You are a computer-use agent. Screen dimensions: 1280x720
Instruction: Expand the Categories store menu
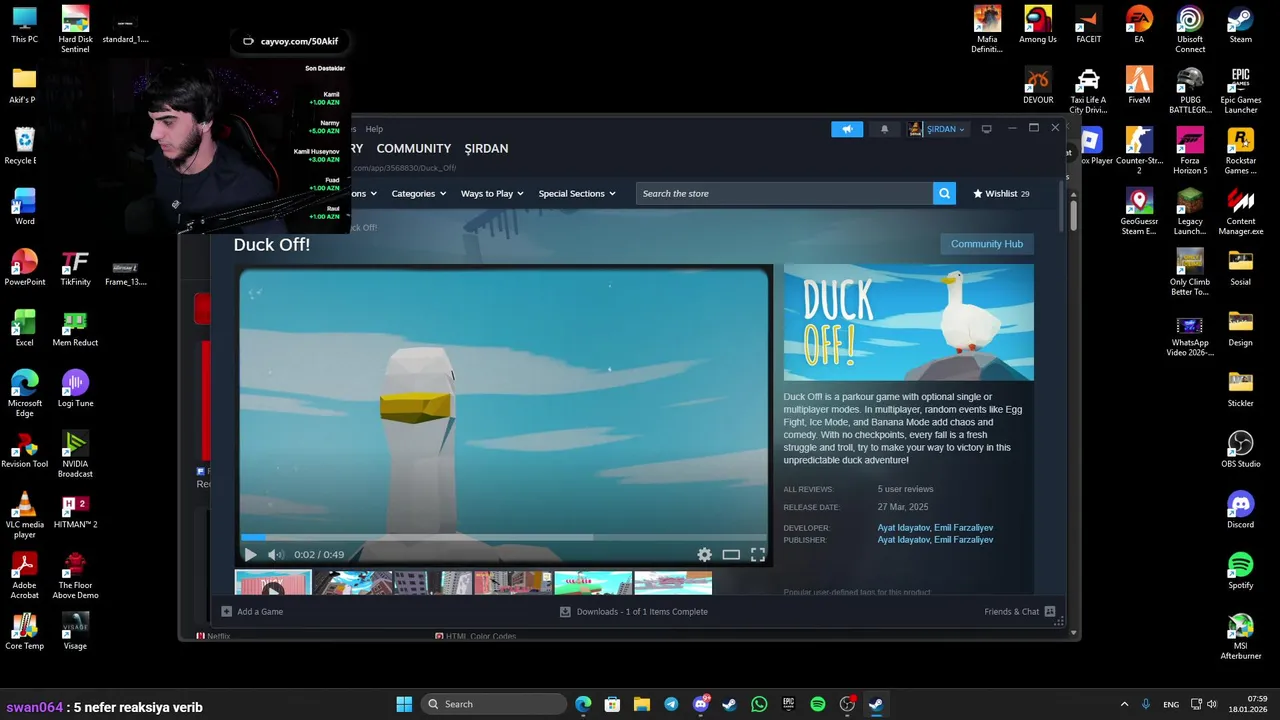418,193
